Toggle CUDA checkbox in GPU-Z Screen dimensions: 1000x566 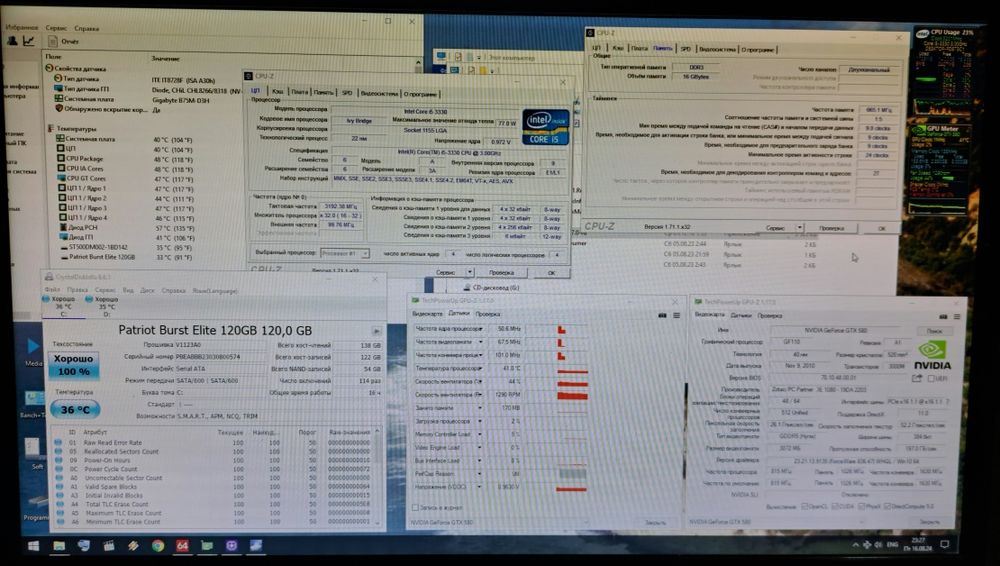coord(833,507)
